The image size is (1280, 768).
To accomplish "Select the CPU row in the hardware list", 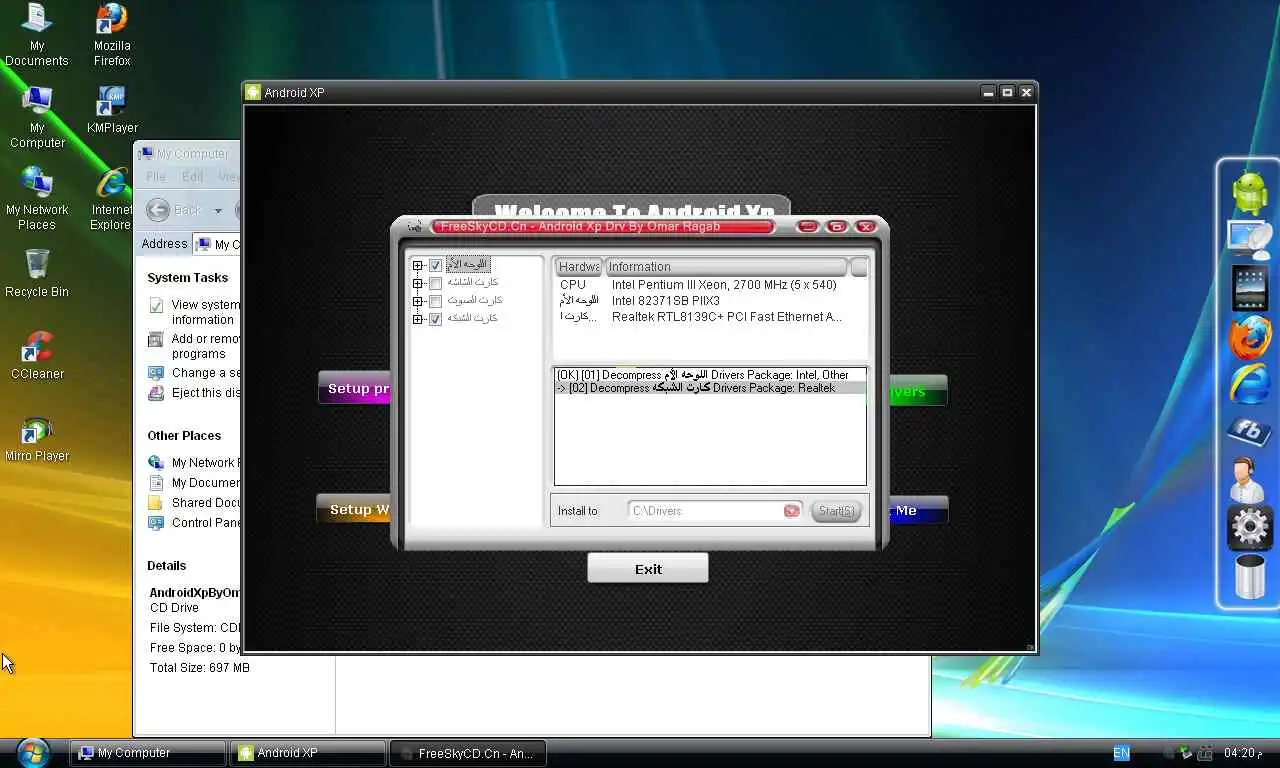I will [710, 285].
